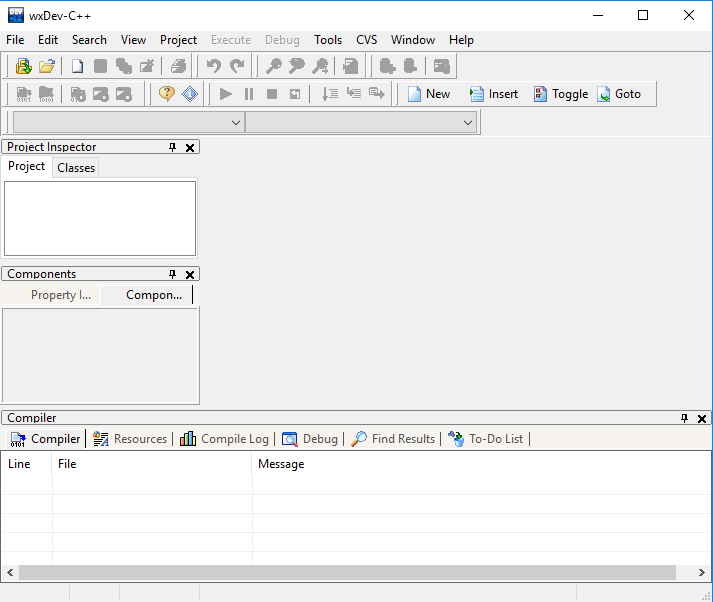713x602 pixels.
Task: Click the compiler list horizontal scrollbar
Action: (x=350, y=572)
